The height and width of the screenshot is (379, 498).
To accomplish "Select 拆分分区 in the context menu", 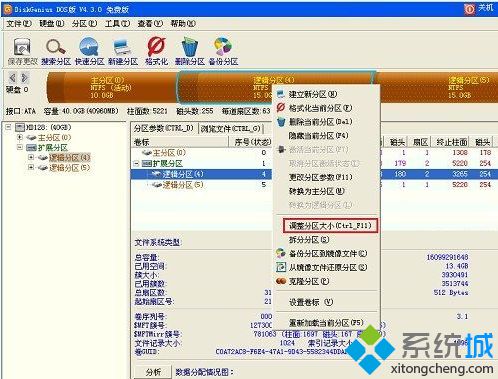I will (x=309, y=240).
